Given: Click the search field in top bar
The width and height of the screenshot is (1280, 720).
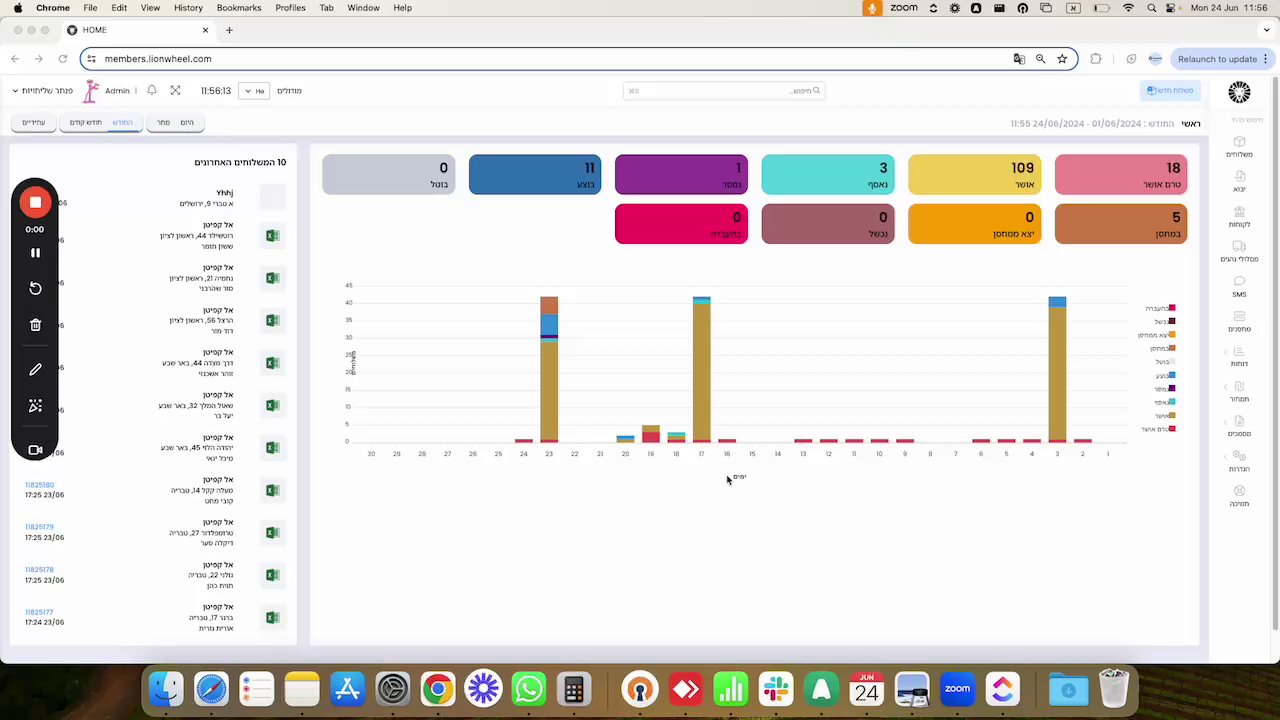Looking at the screenshot, I should (x=725, y=91).
